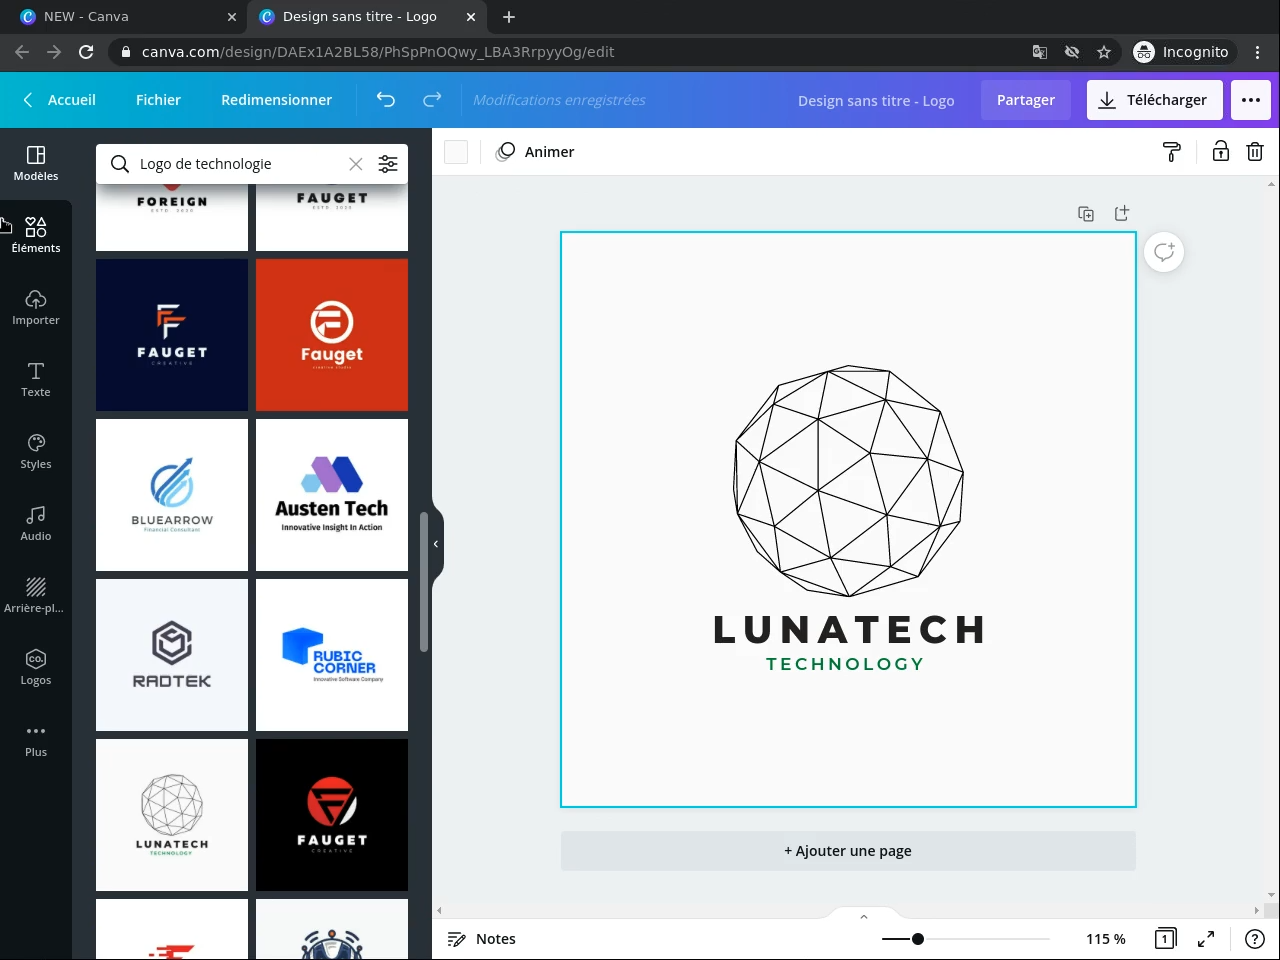
Task: Undo the last change
Action: (x=386, y=100)
